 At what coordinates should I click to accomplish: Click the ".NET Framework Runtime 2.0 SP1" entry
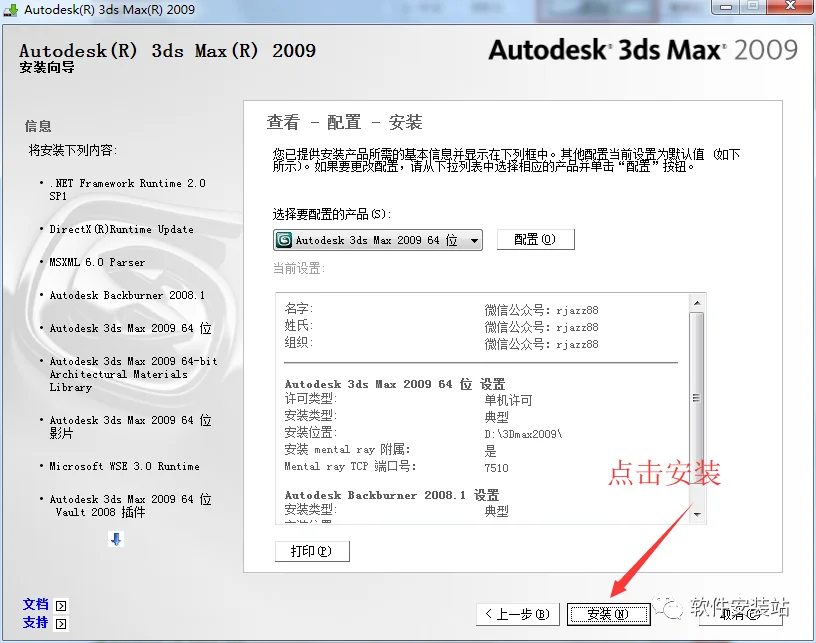[128, 189]
